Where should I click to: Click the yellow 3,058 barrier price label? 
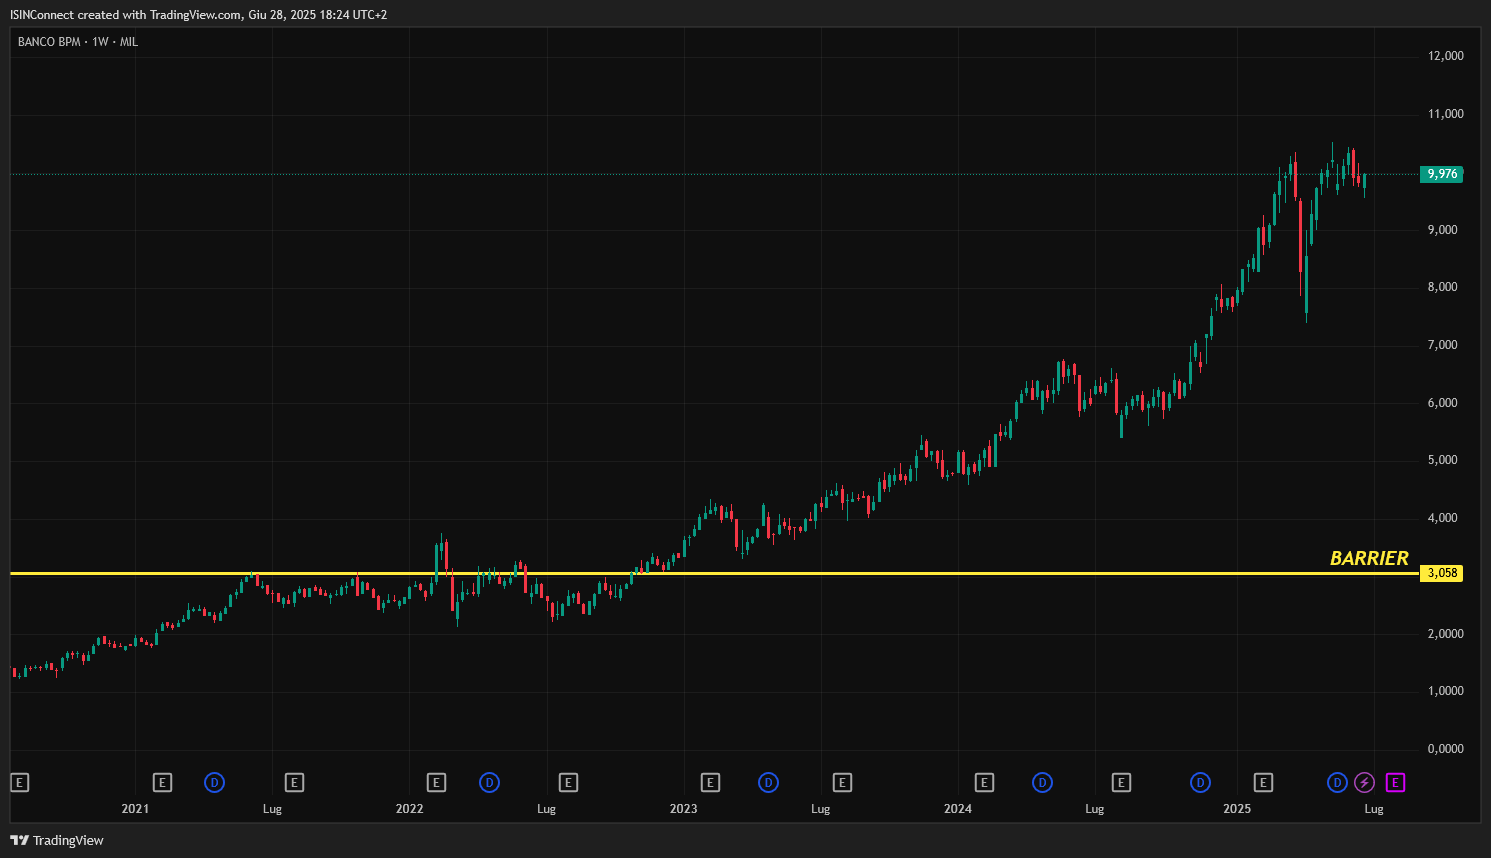tap(1442, 573)
